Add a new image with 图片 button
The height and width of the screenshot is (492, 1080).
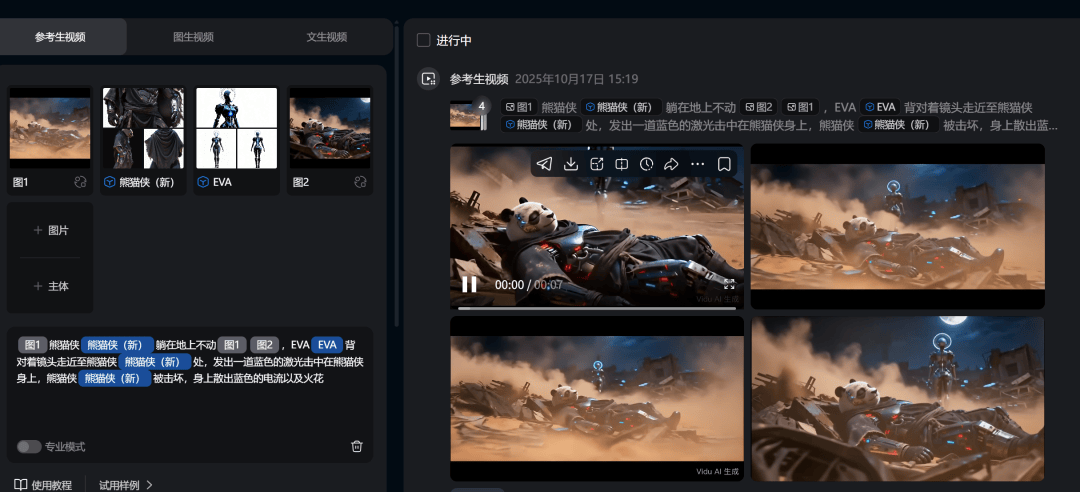coord(50,230)
